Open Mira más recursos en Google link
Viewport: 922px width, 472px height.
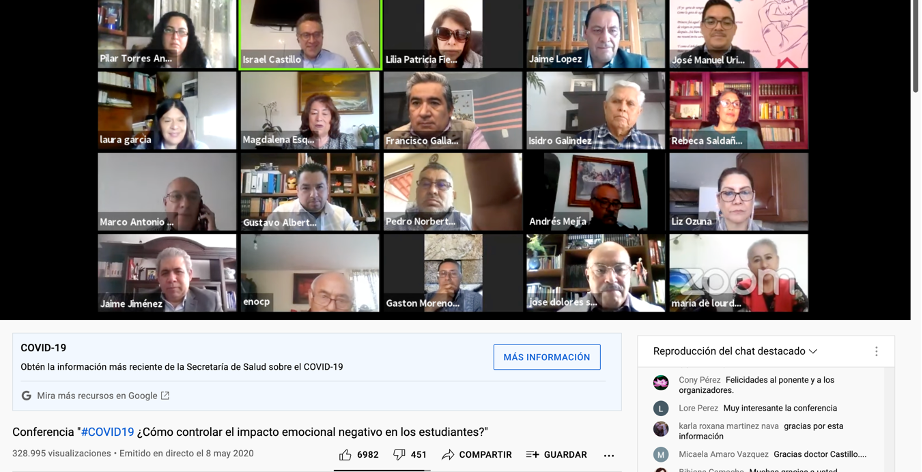tap(97, 396)
